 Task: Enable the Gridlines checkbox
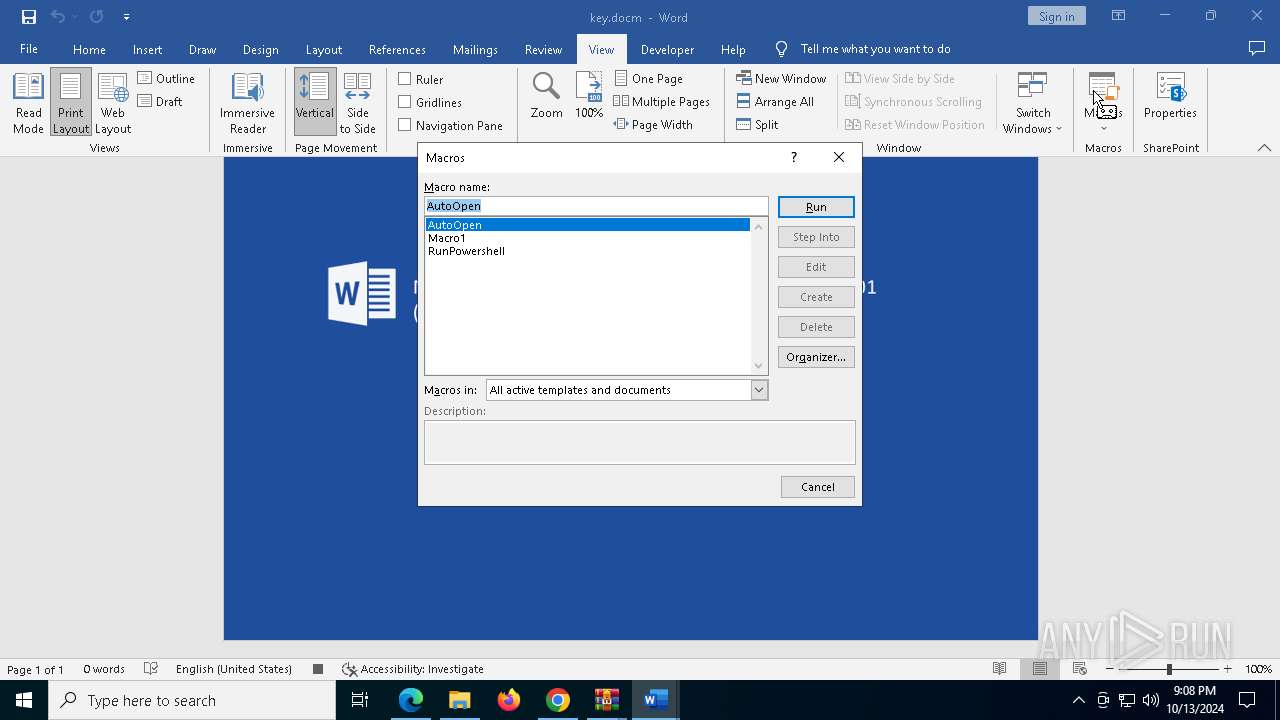click(405, 102)
